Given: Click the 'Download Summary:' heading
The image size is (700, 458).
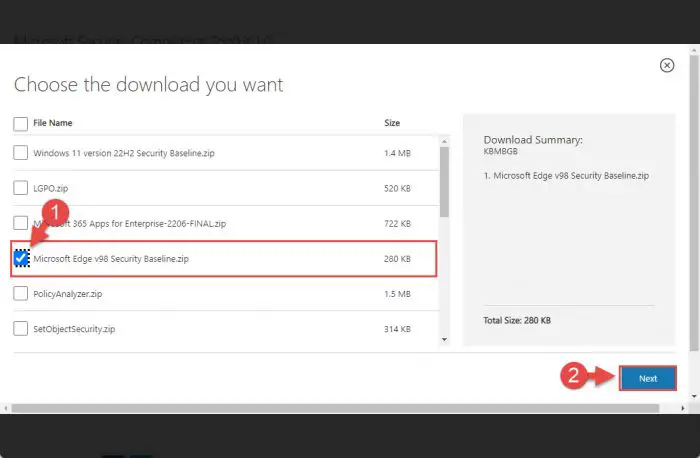Looking at the screenshot, I should click(533, 140).
